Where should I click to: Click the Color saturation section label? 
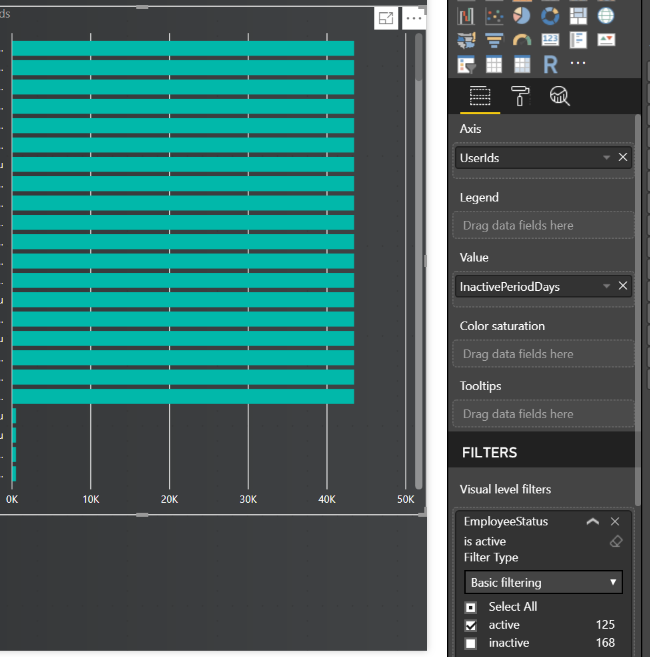[x=502, y=326]
